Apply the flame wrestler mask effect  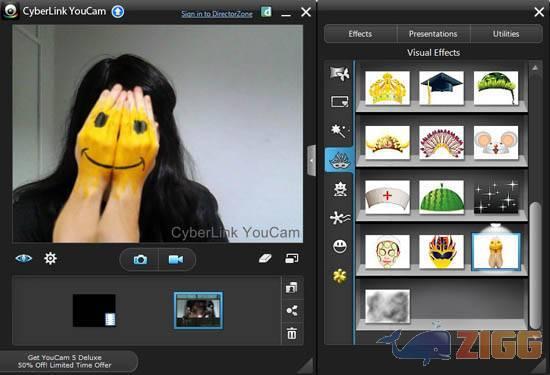click(441, 252)
